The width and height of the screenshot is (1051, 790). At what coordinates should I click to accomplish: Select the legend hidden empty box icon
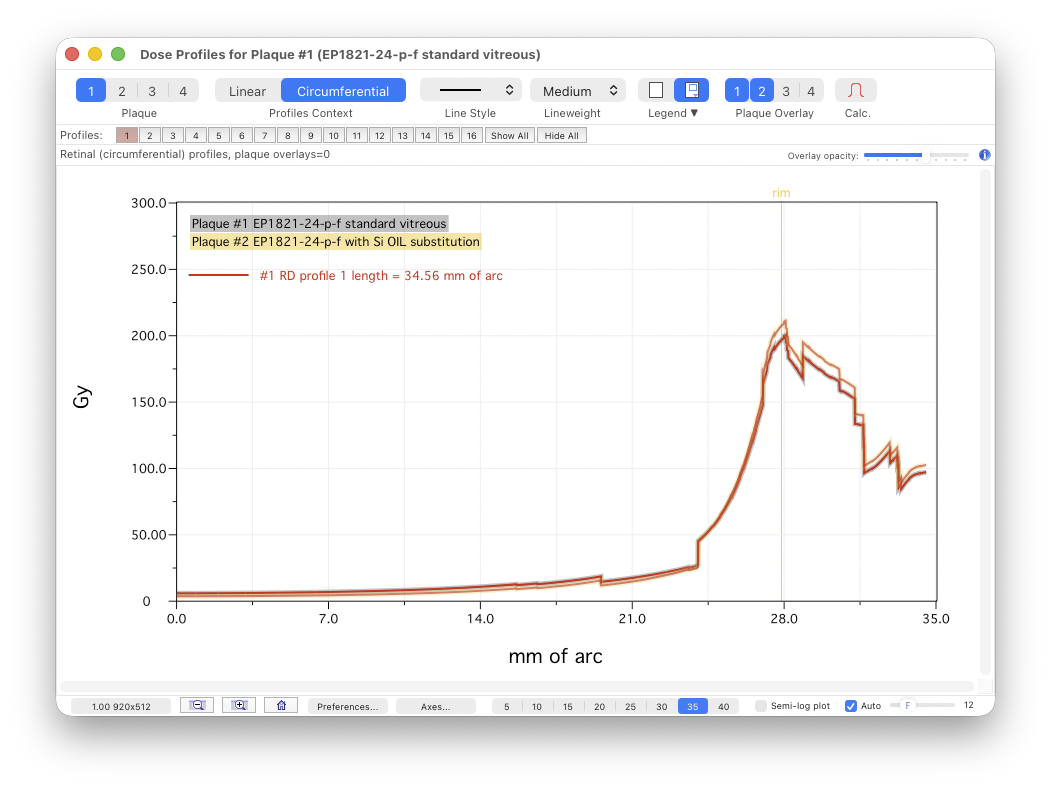pyautogui.click(x=656, y=90)
